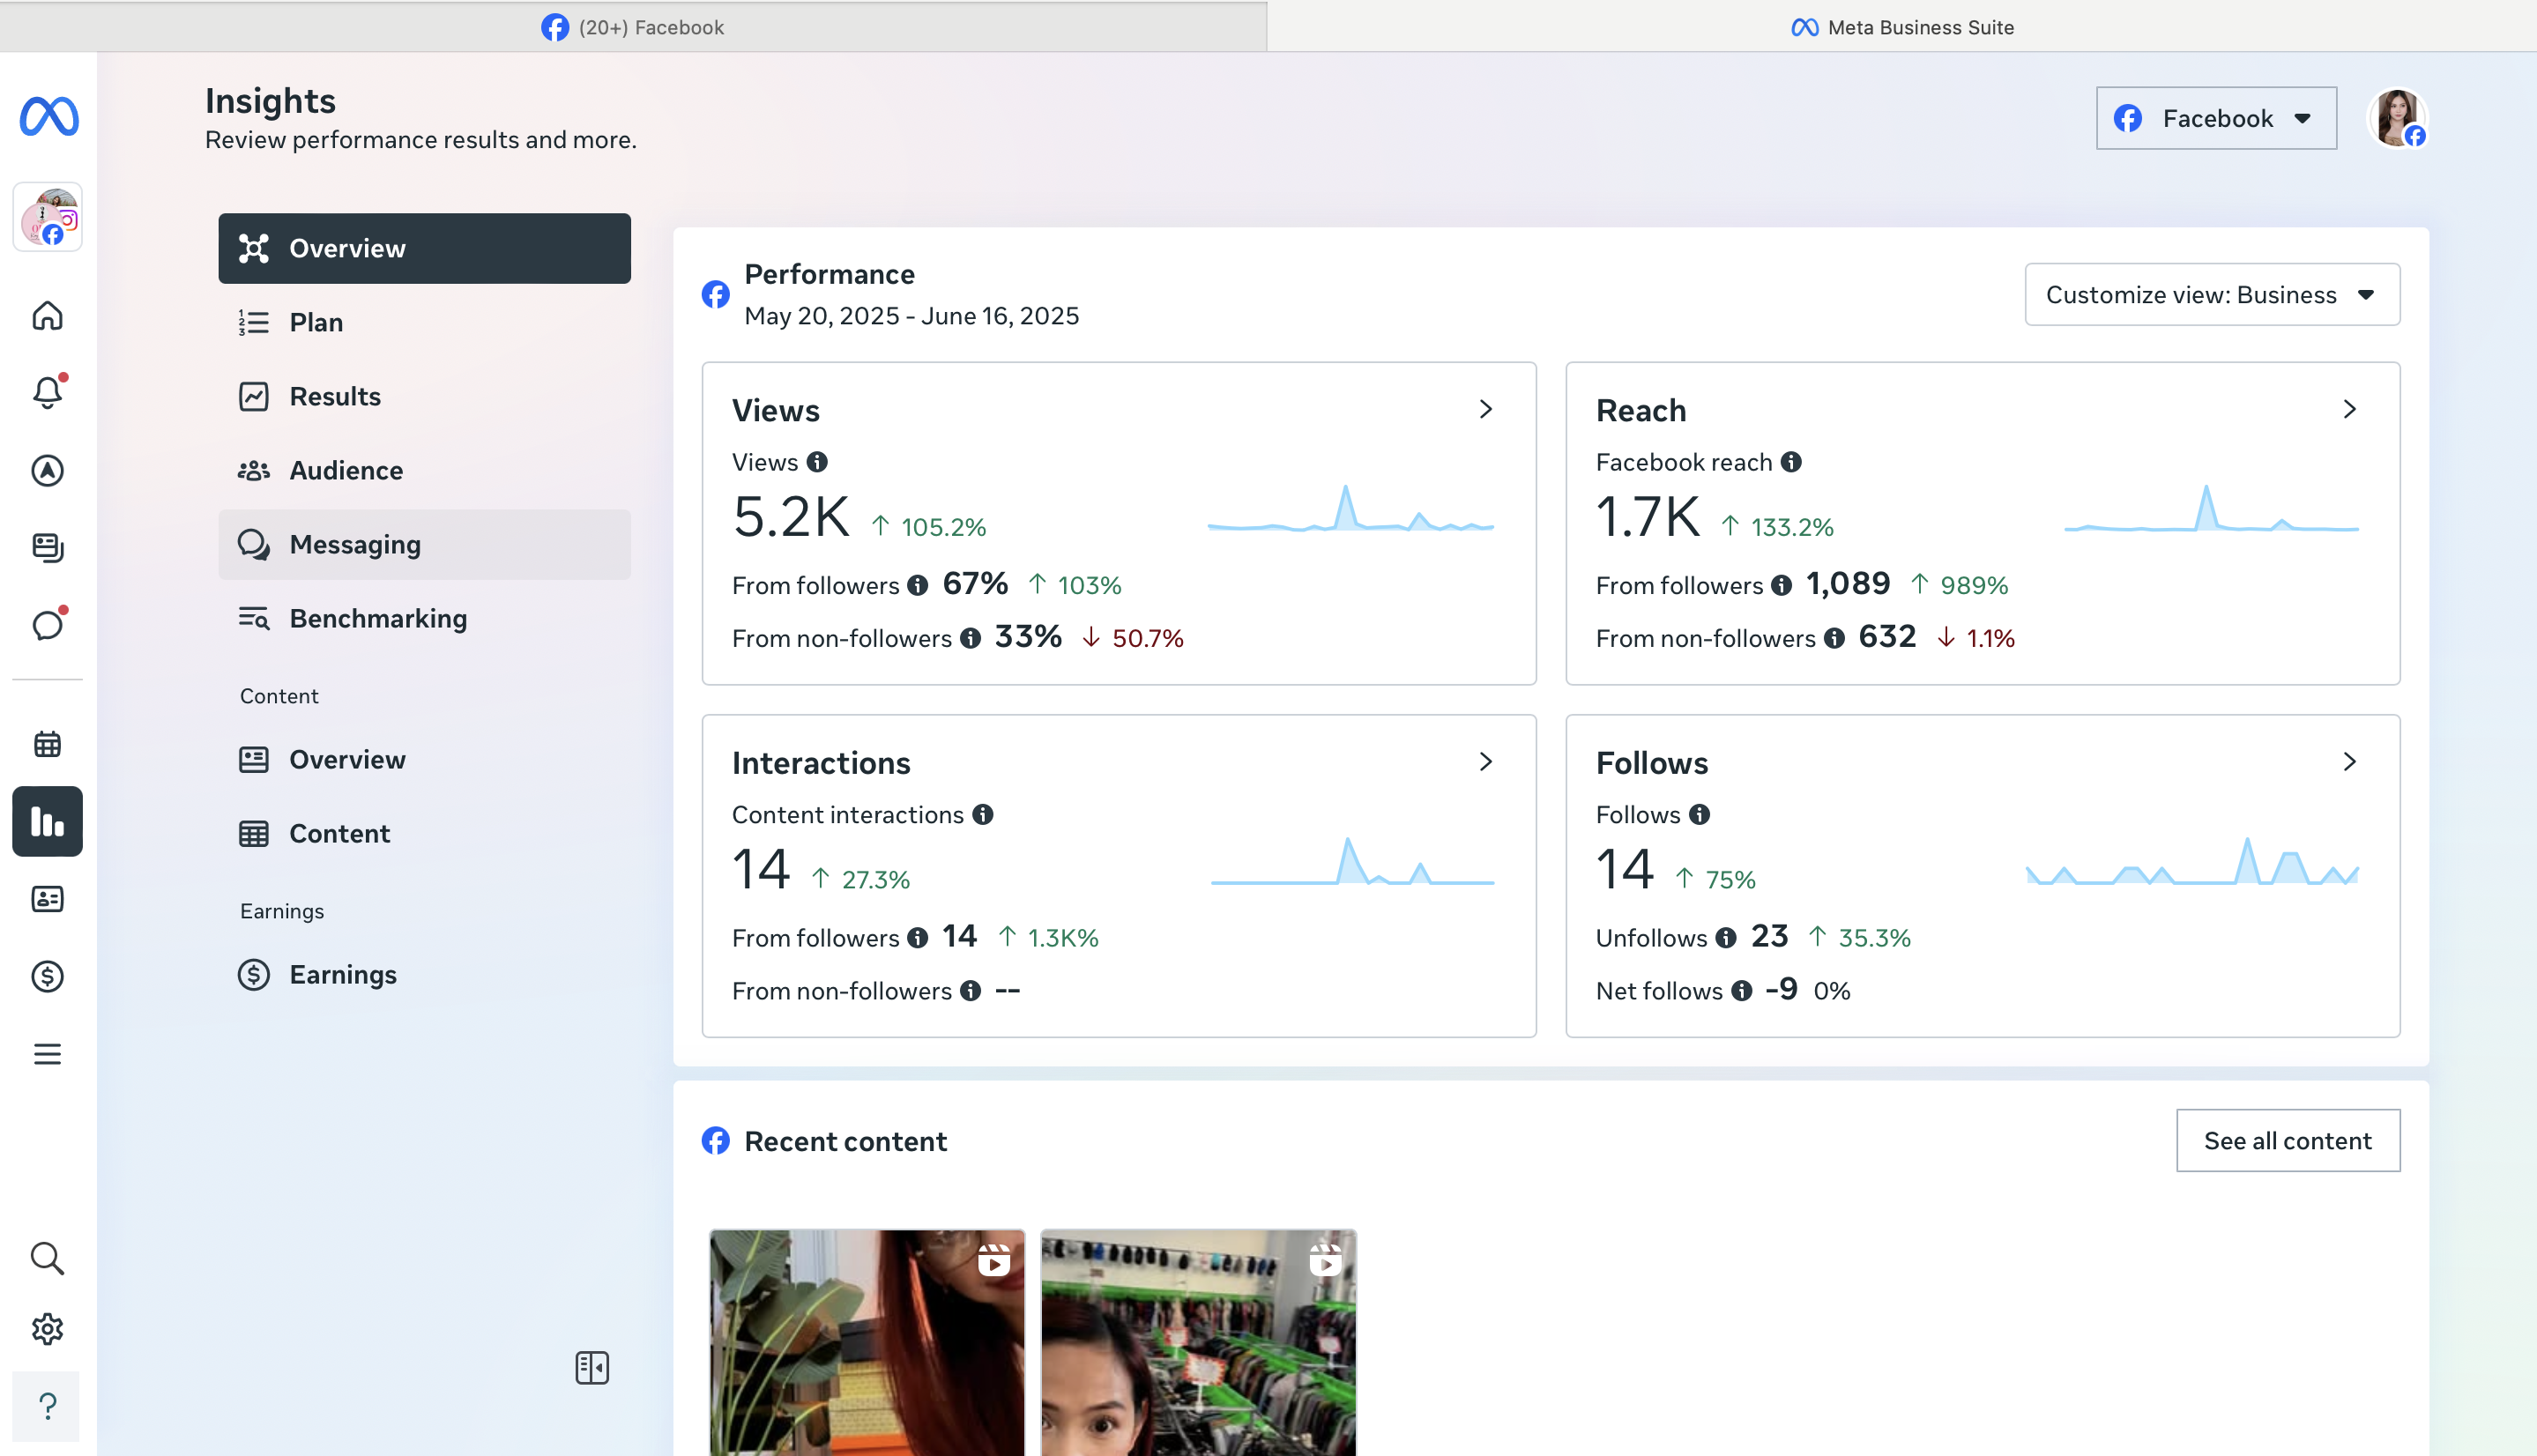This screenshot has height=1456, width=2537.
Task: Open Inbox chat bubble icon
Action: point(47,626)
